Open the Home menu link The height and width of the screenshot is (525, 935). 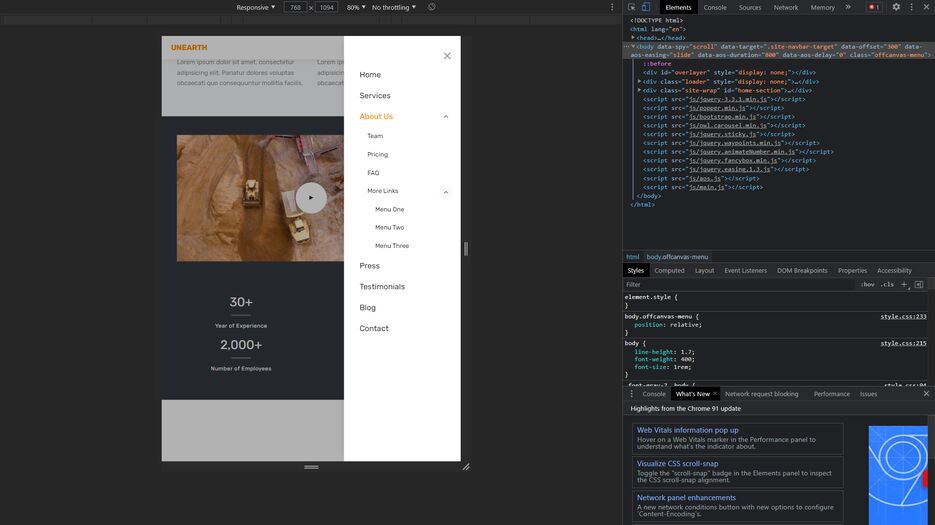click(x=370, y=75)
